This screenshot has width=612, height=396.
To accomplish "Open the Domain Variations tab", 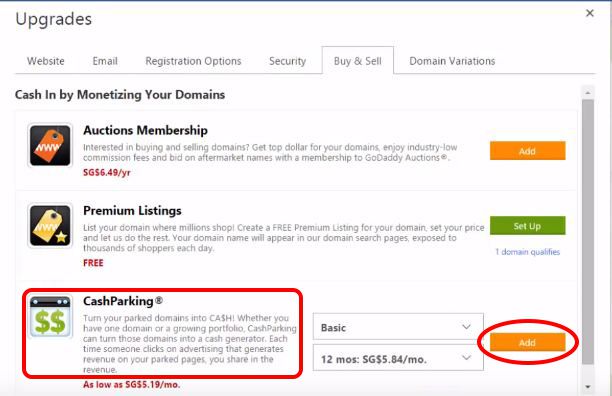I will coord(452,61).
